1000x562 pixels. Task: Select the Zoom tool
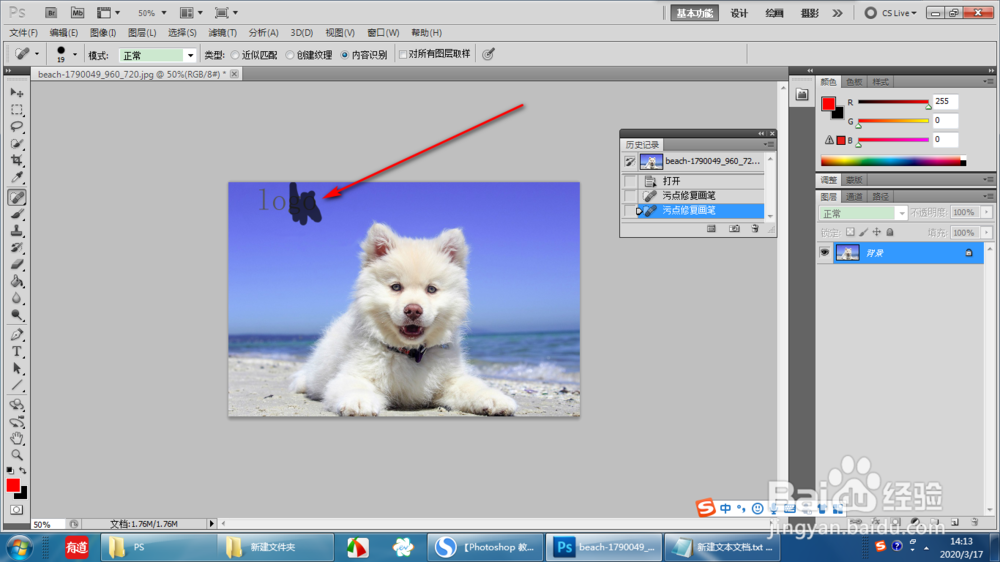(17, 455)
